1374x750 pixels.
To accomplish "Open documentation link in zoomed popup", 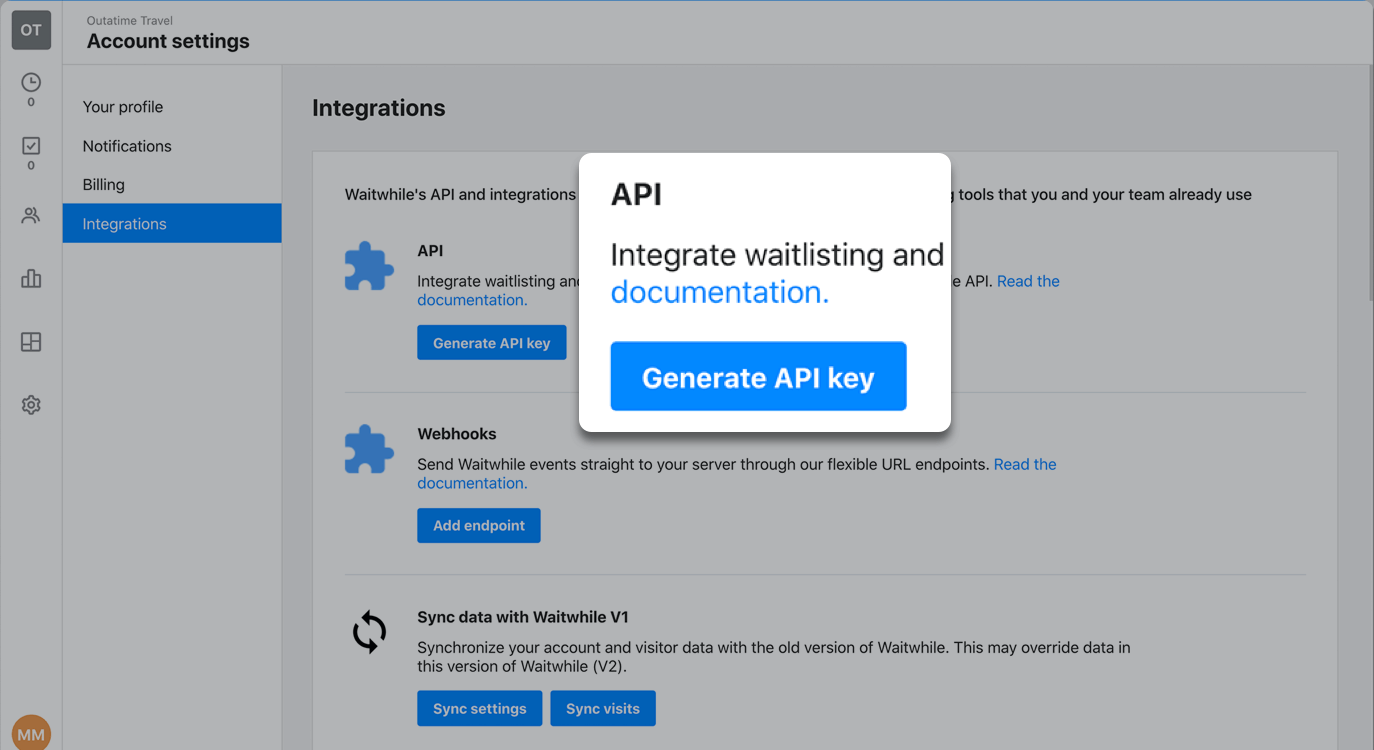I will (x=719, y=292).
